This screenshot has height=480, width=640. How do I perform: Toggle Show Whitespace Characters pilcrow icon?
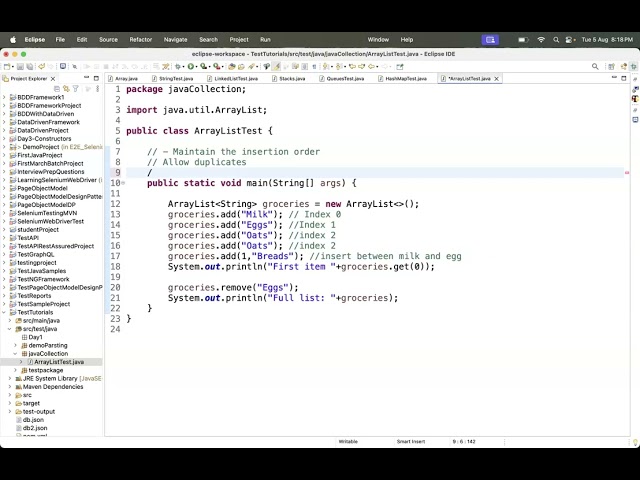(x=314, y=67)
